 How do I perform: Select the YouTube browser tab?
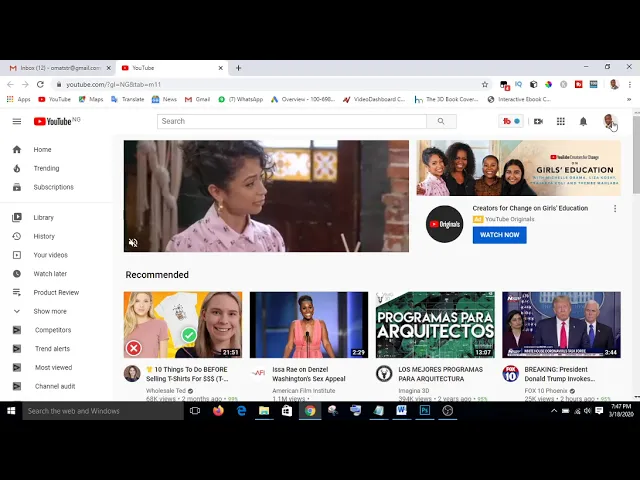point(171,68)
